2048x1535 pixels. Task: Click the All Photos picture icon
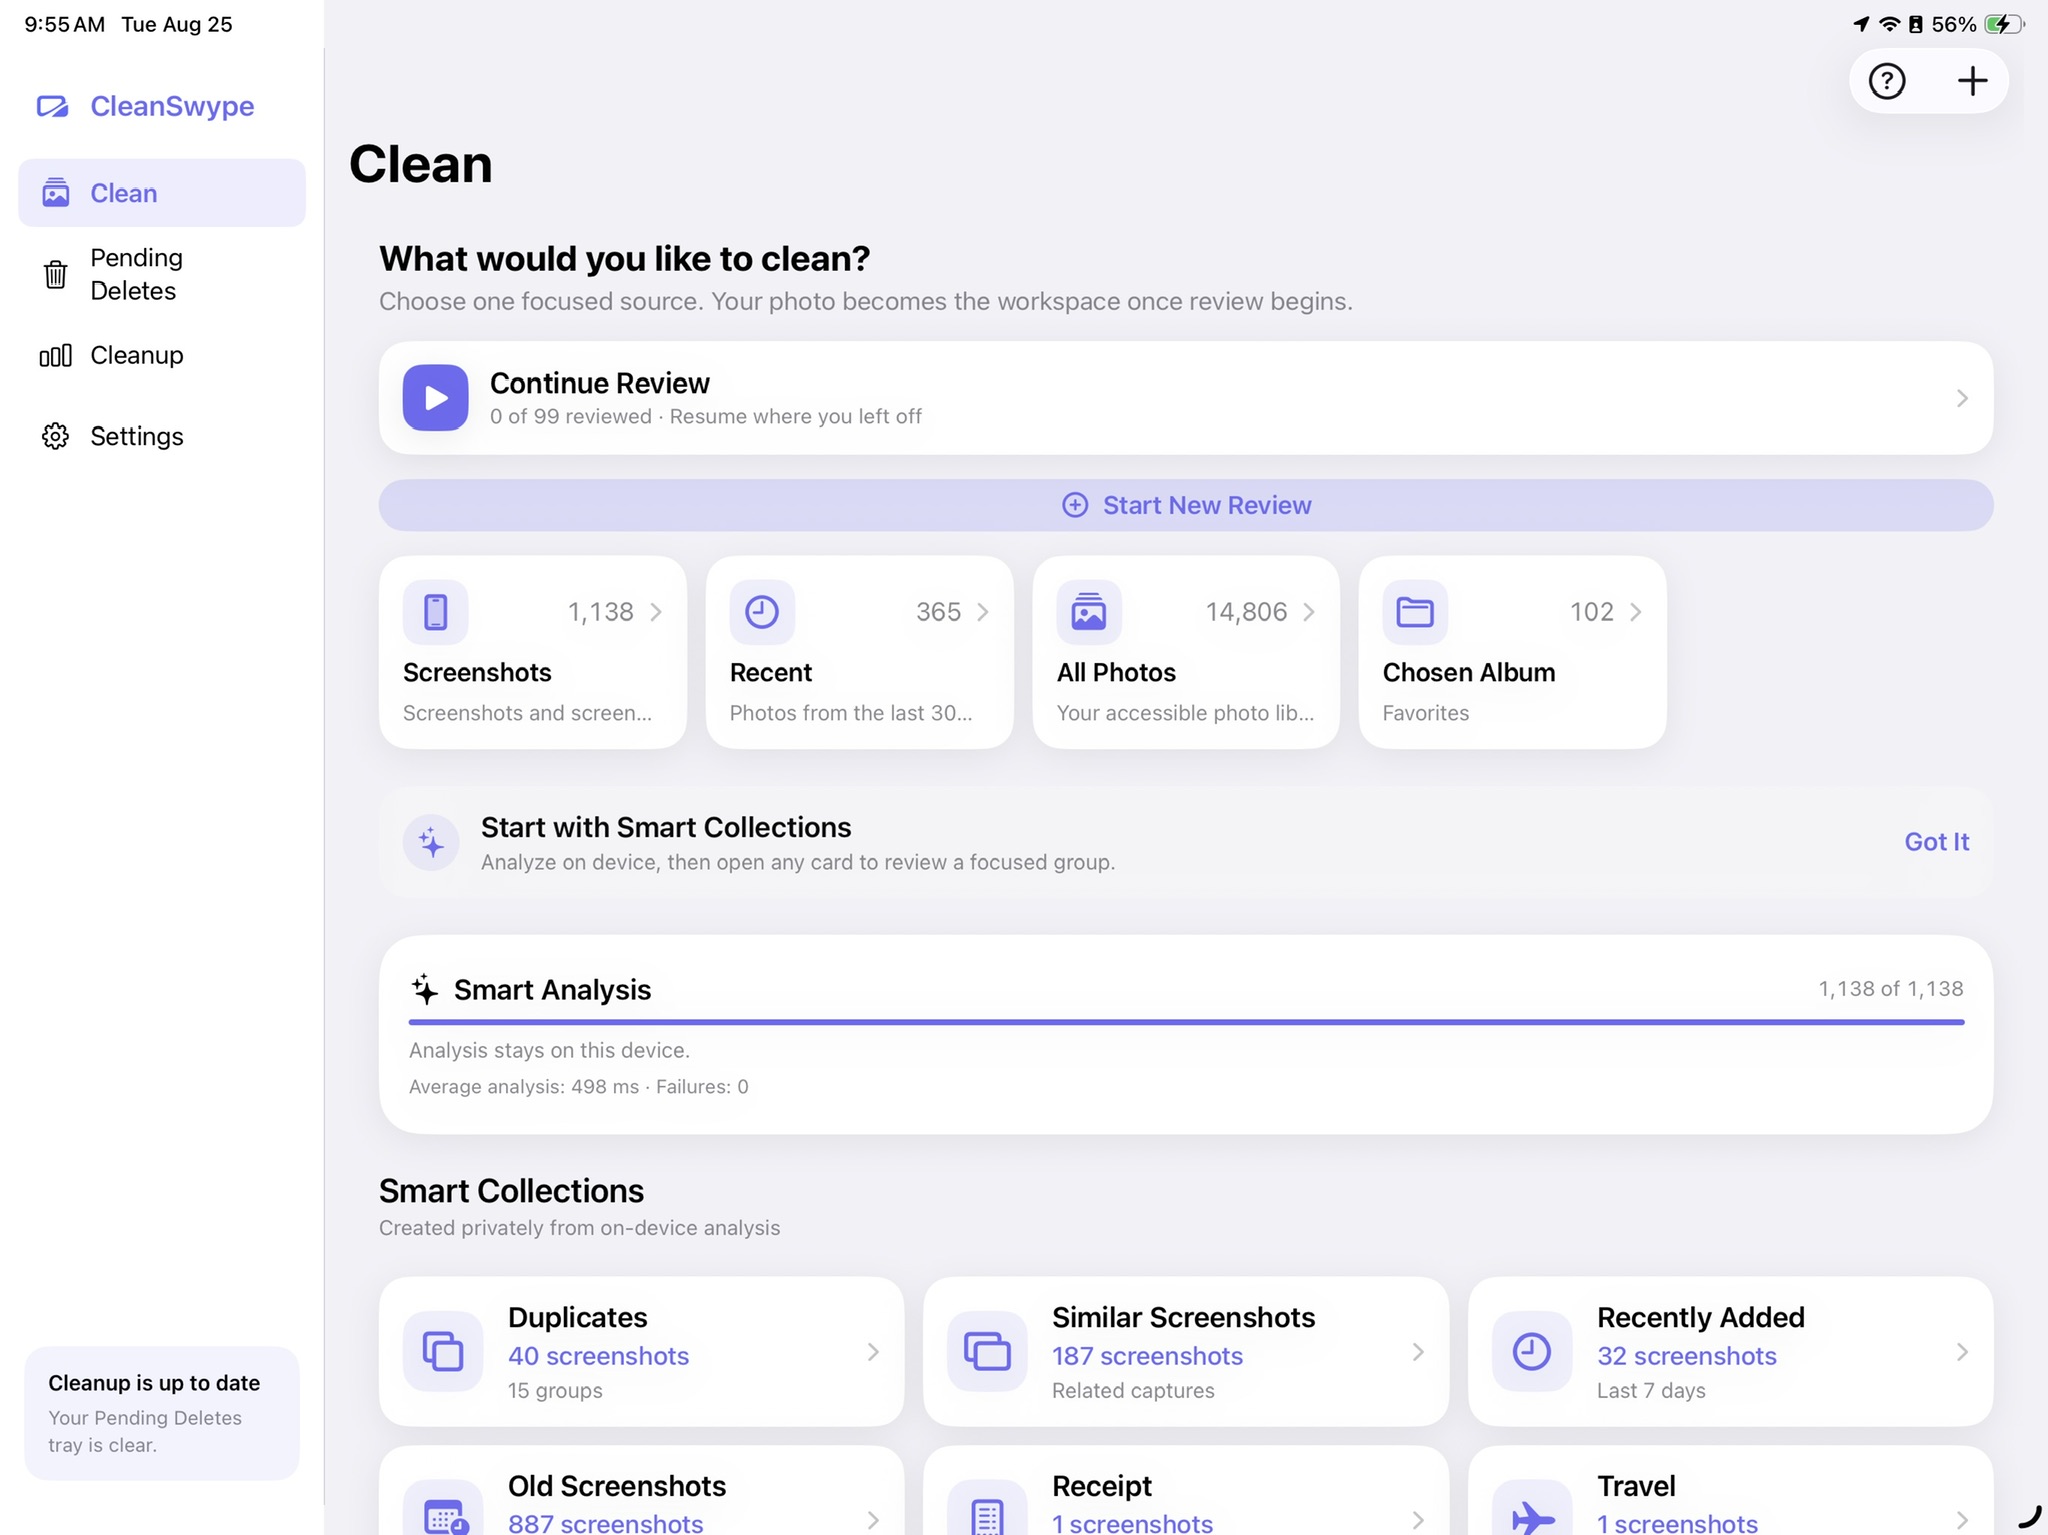(x=1089, y=612)
